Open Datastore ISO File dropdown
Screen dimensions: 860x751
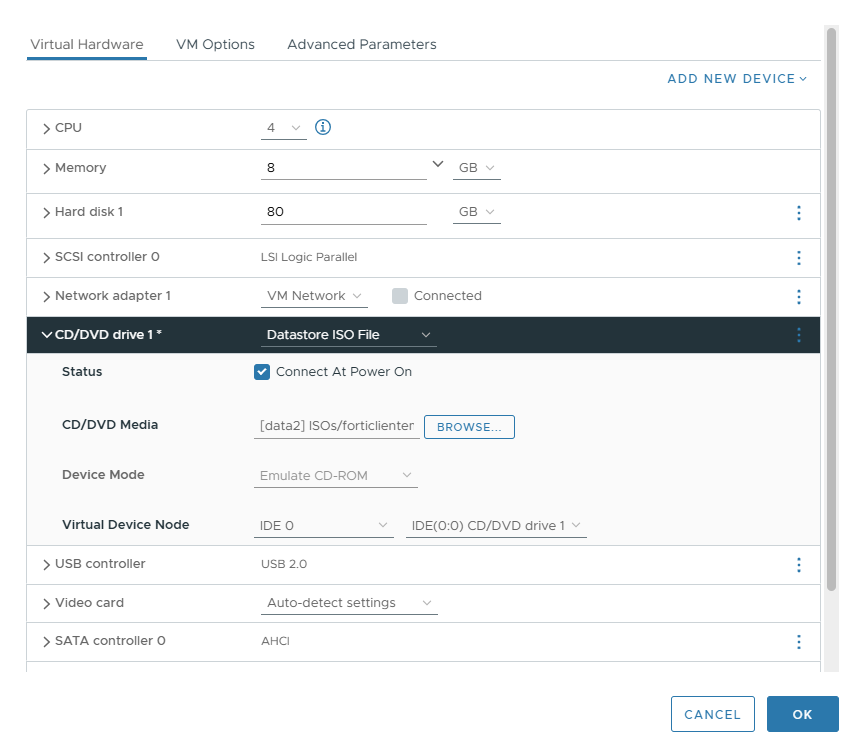(348, 335)
